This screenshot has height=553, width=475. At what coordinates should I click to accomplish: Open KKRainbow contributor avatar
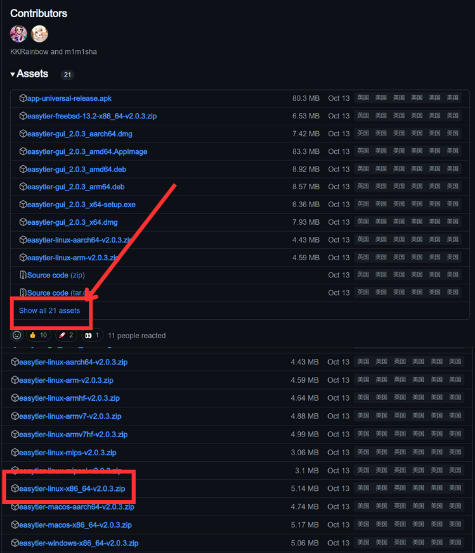(x=19, y=34)
